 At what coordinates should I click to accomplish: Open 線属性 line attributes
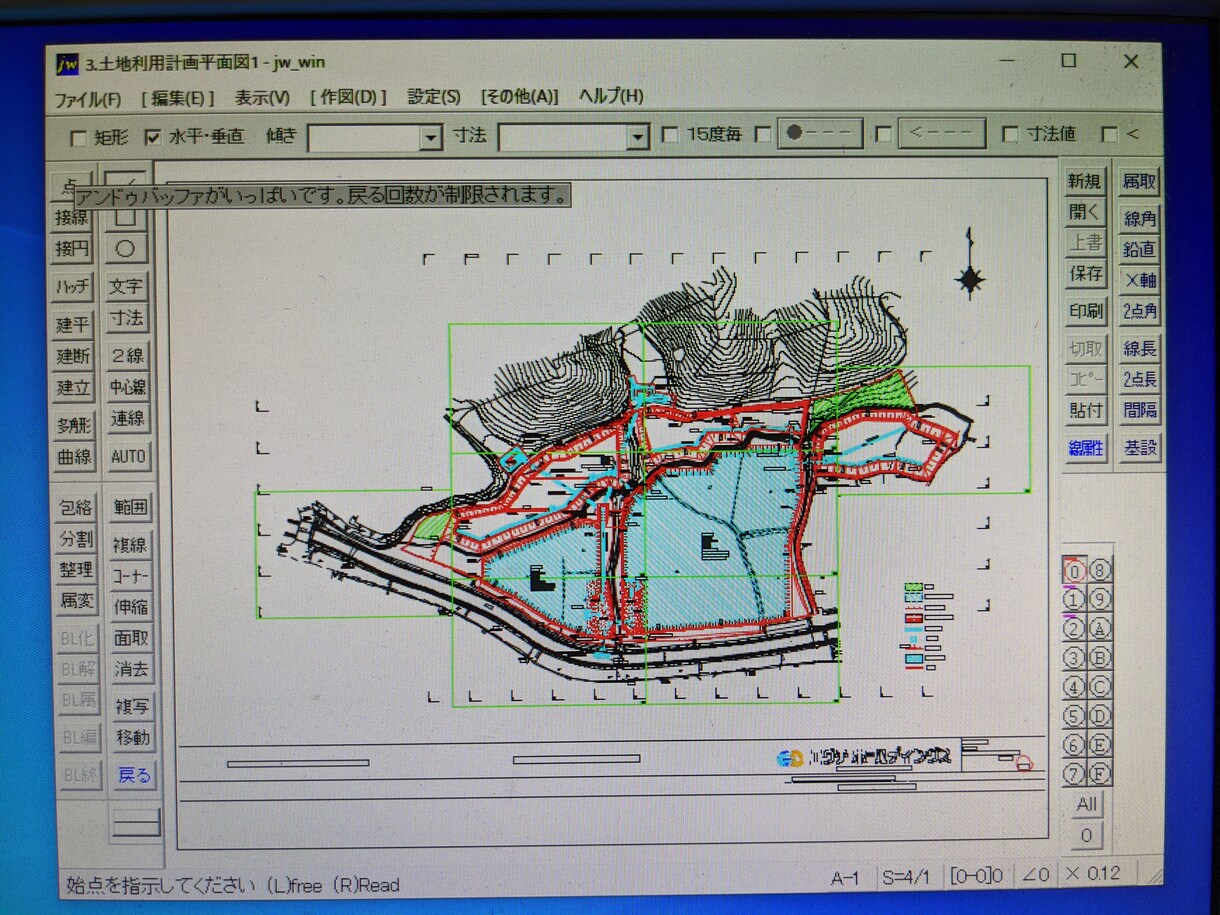point(1086,448)
